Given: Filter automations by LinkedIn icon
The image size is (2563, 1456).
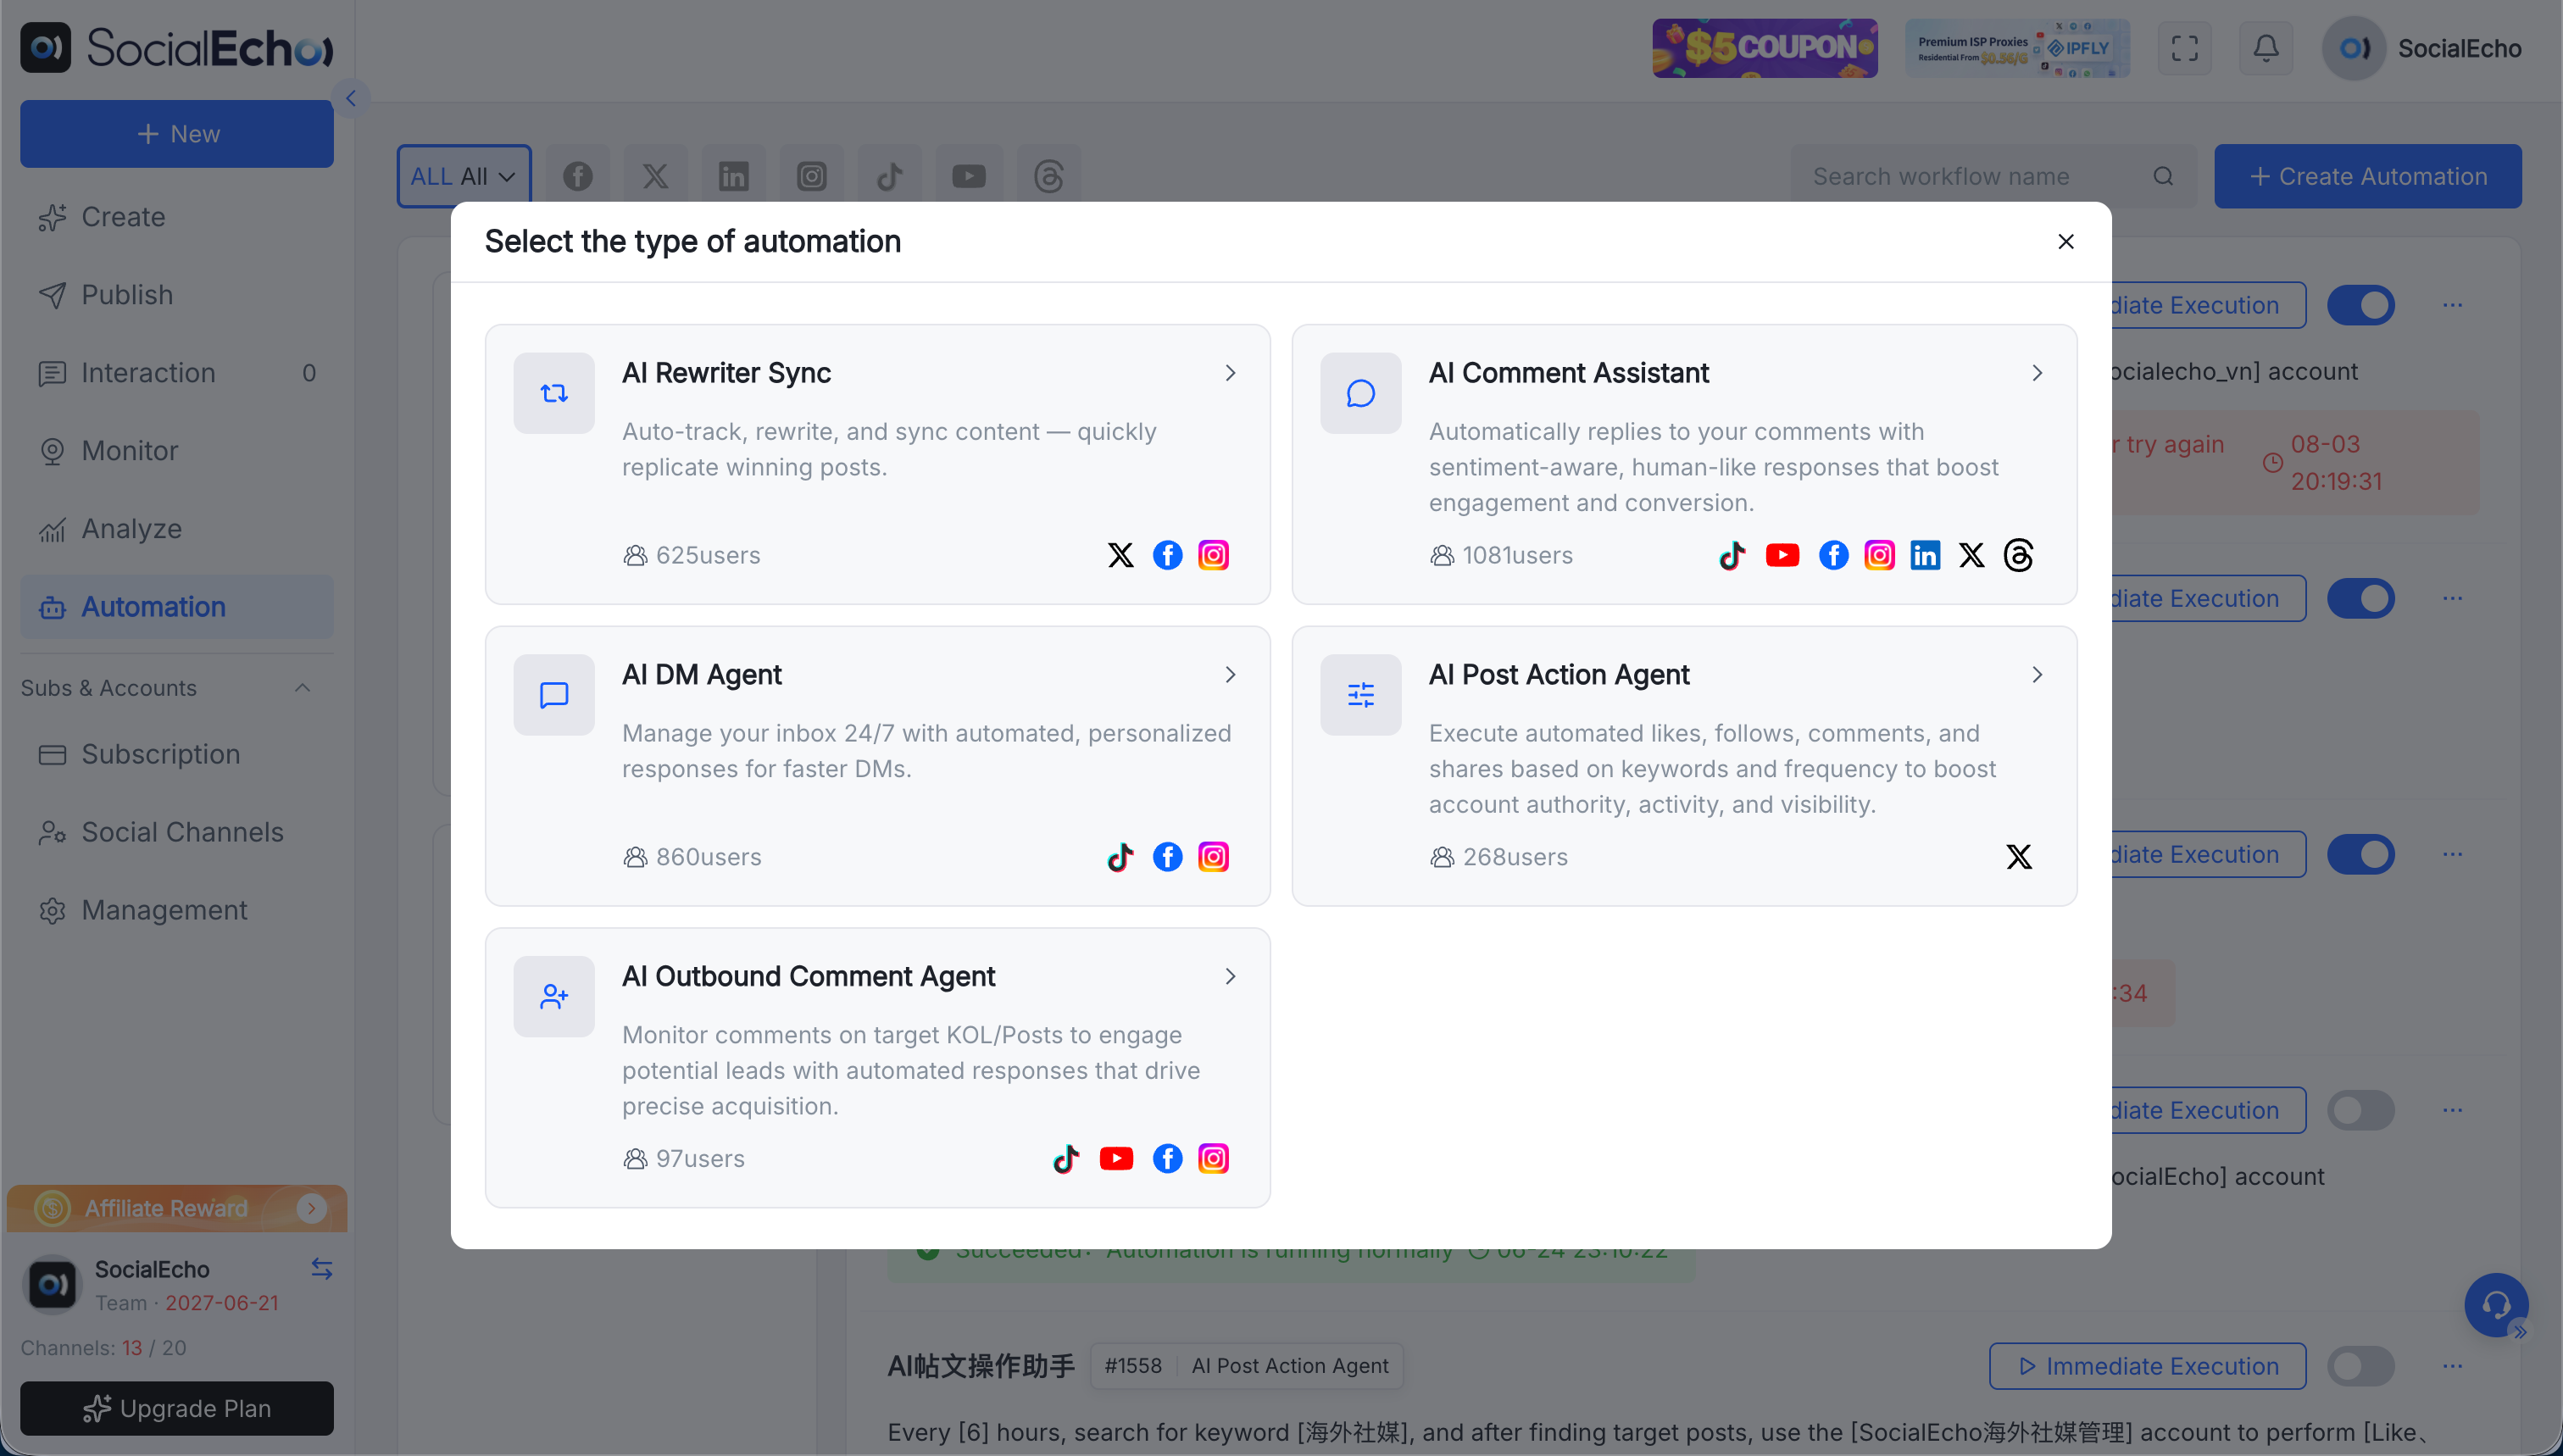Looking at the screenshot, I should point(734,176).
